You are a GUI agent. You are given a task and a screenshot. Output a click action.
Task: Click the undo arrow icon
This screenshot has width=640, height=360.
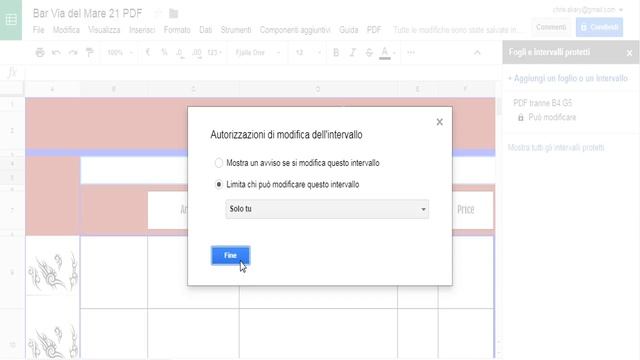[56, 53]
